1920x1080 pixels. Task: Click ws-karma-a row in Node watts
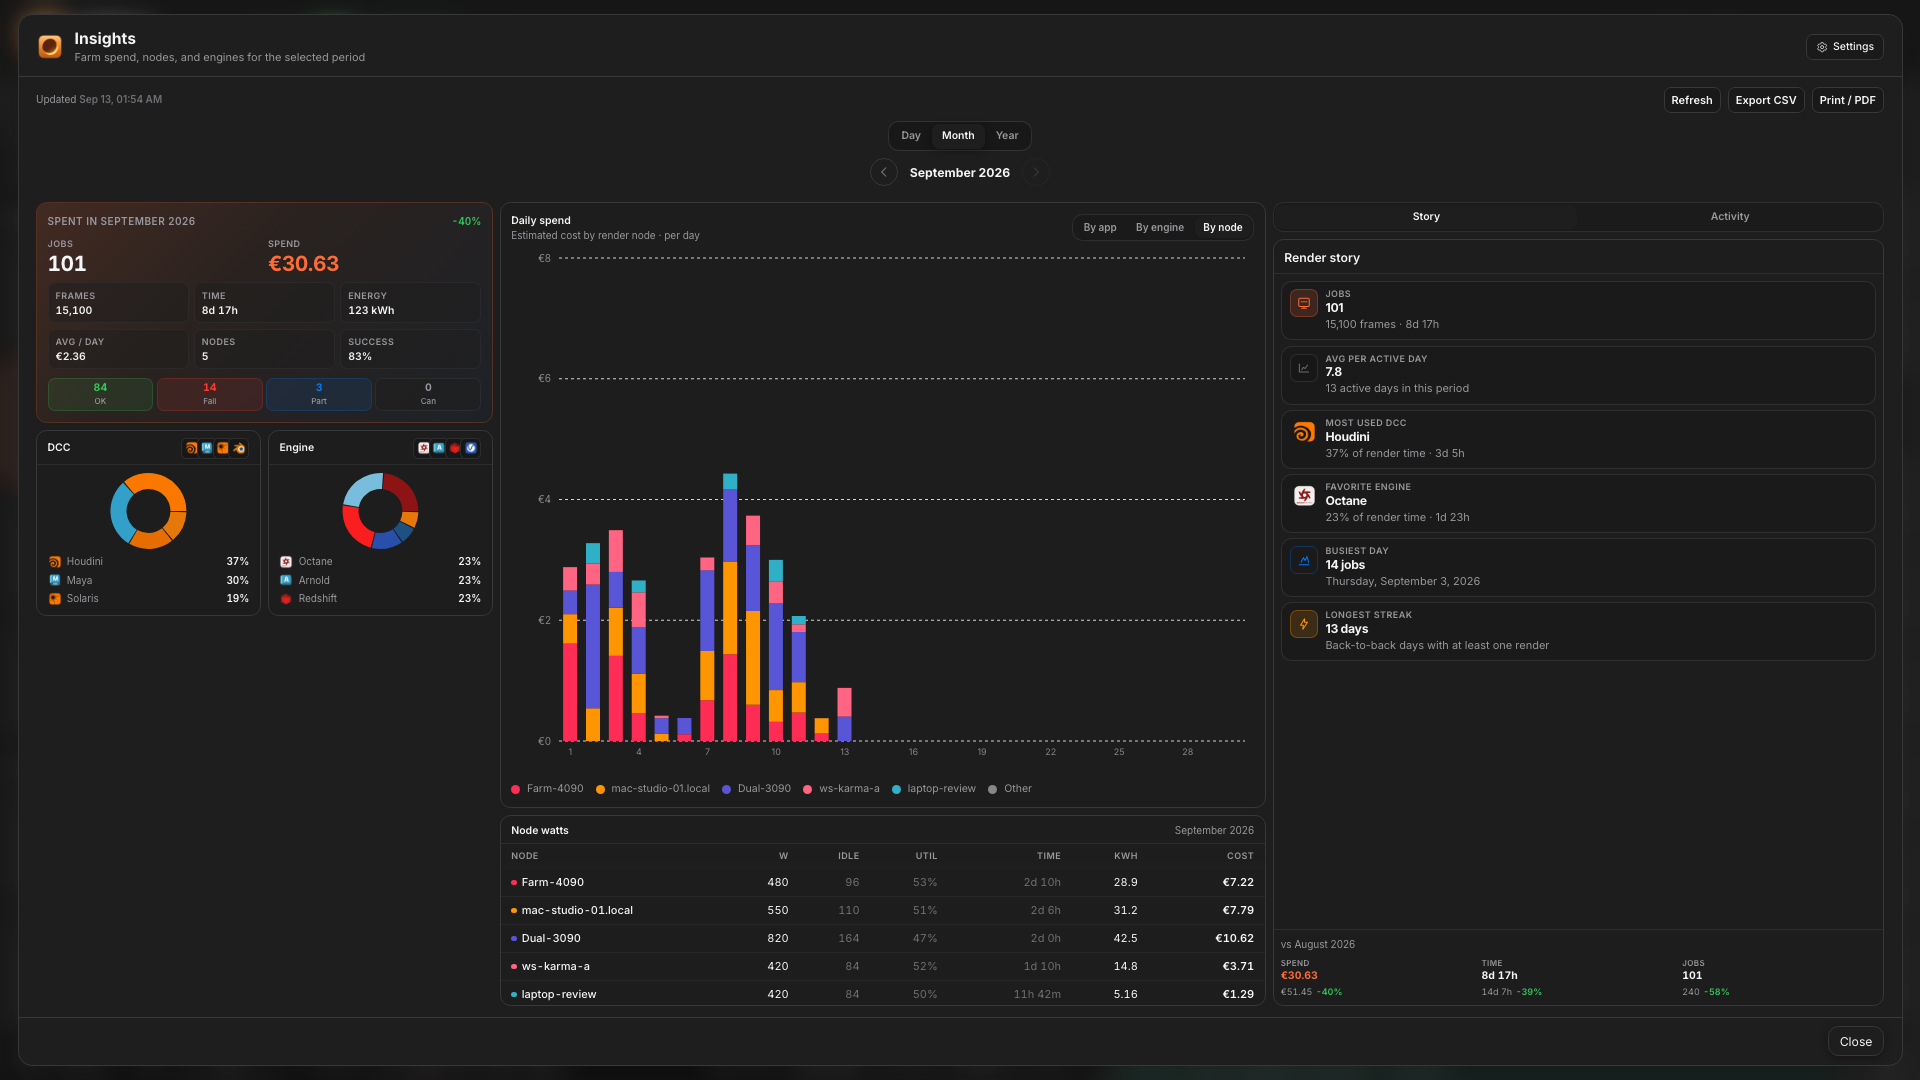point(882,967)
